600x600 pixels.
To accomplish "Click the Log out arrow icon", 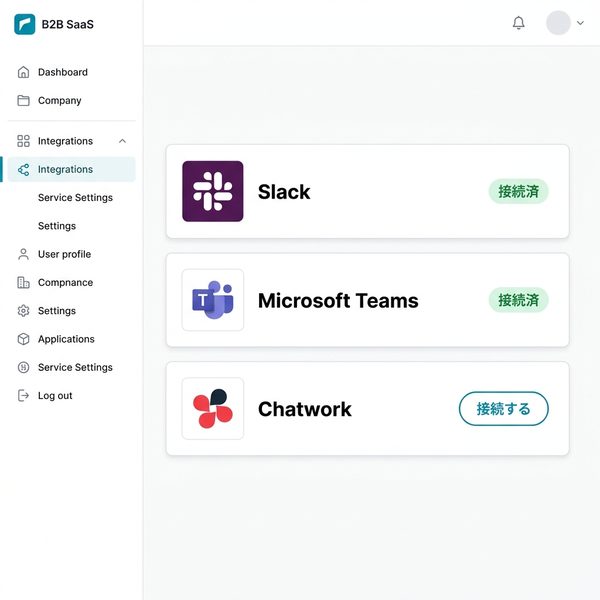I will [x=23, y=395].
